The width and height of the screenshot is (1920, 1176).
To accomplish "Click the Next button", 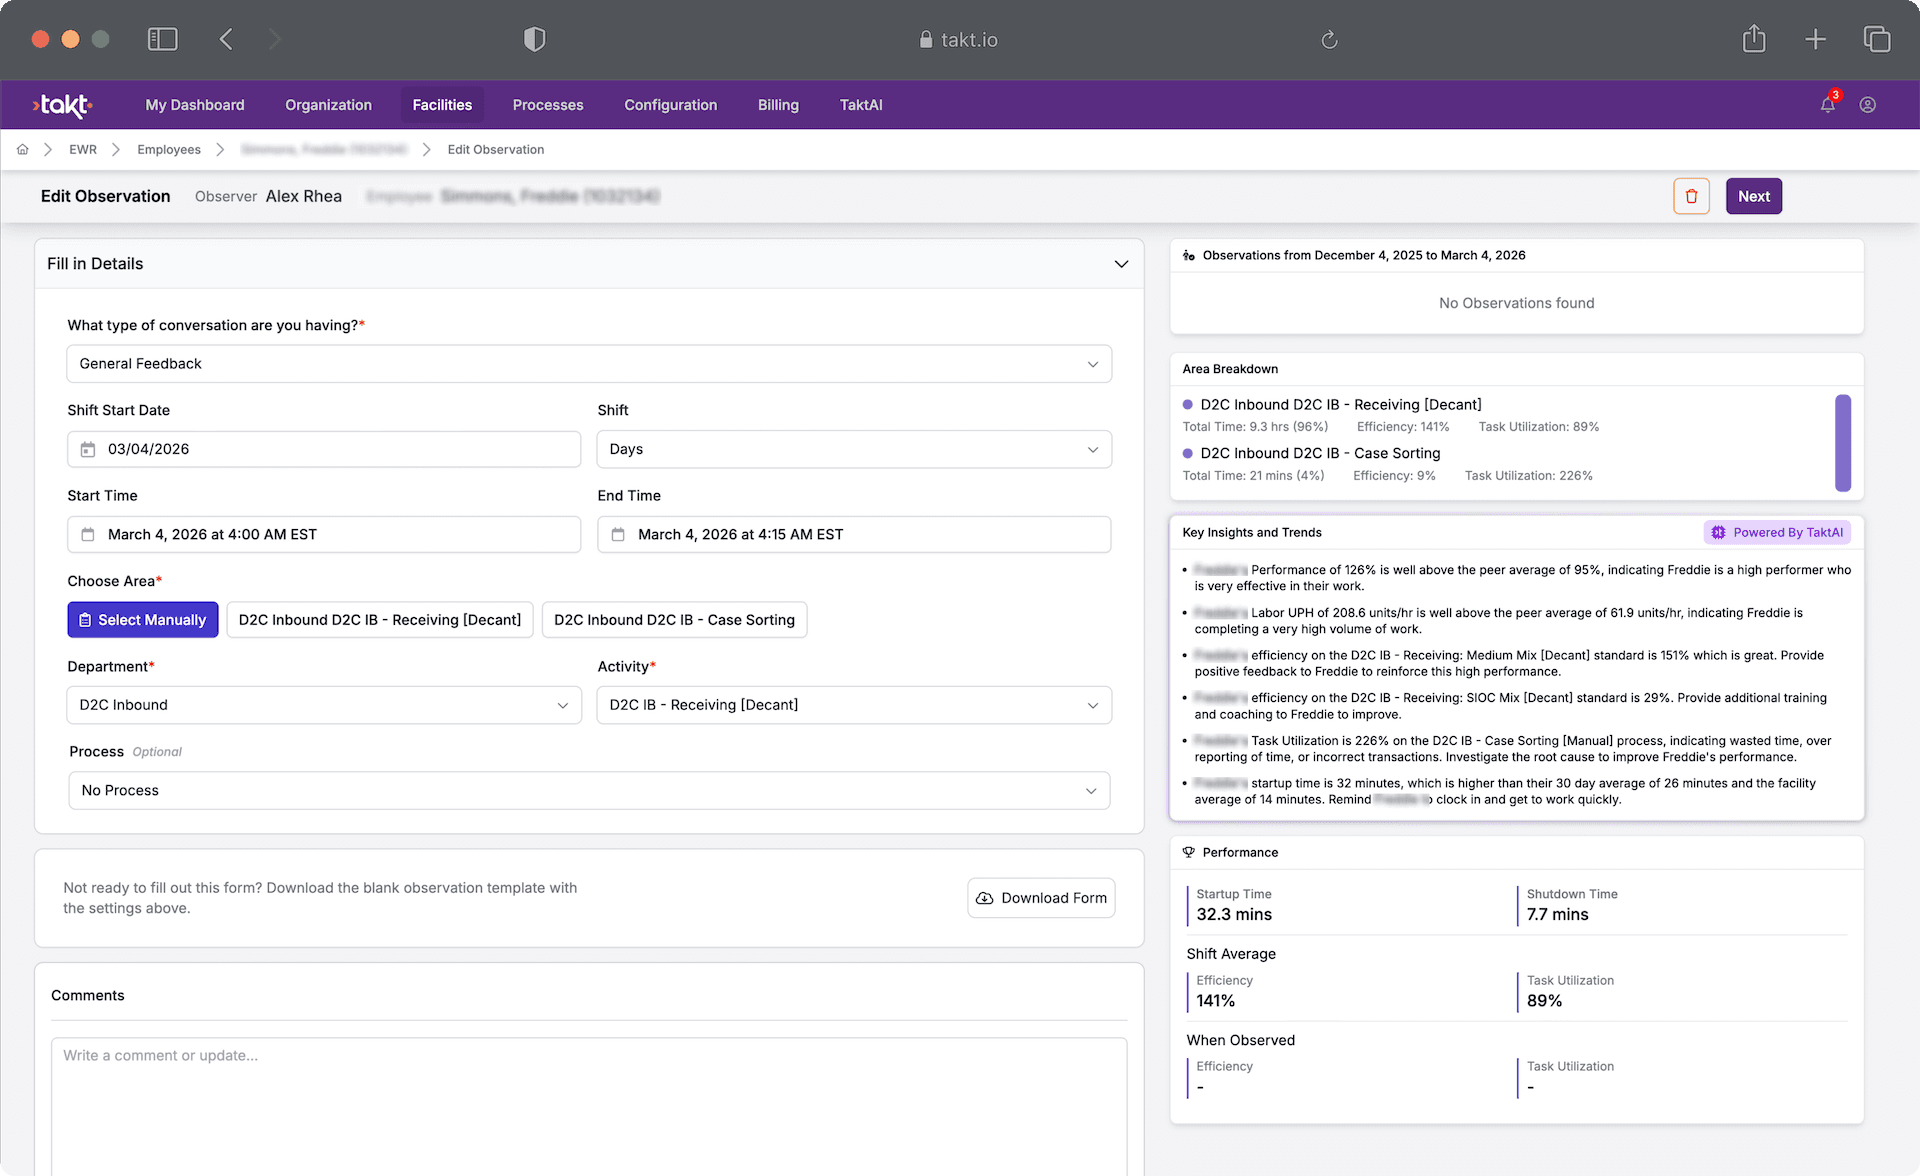I will 1753,196.
